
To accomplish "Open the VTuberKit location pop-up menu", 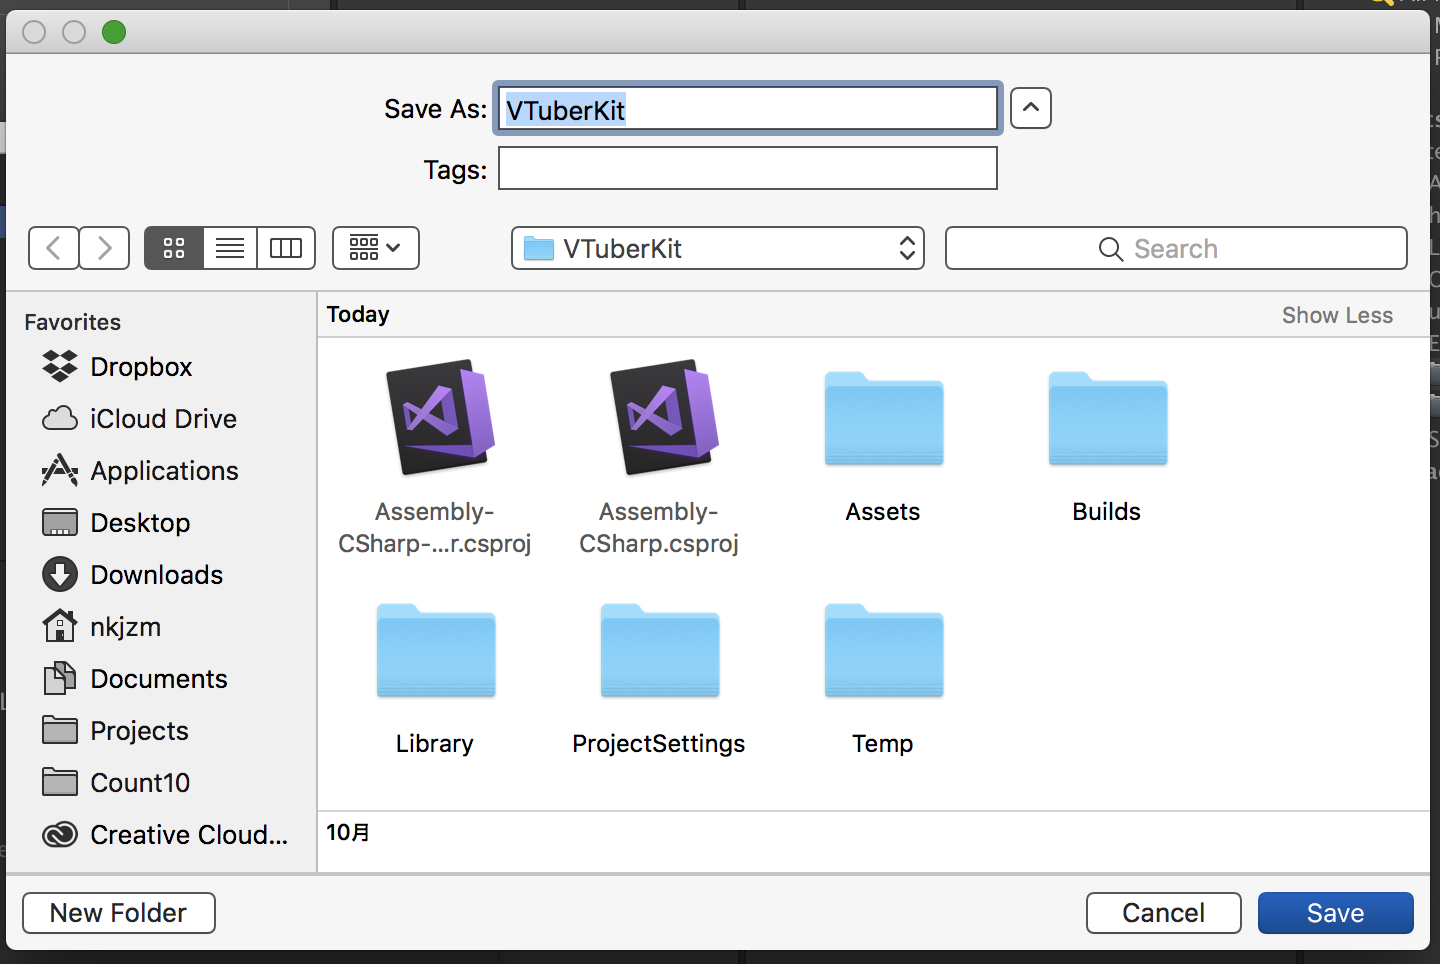I will [718, 248].
